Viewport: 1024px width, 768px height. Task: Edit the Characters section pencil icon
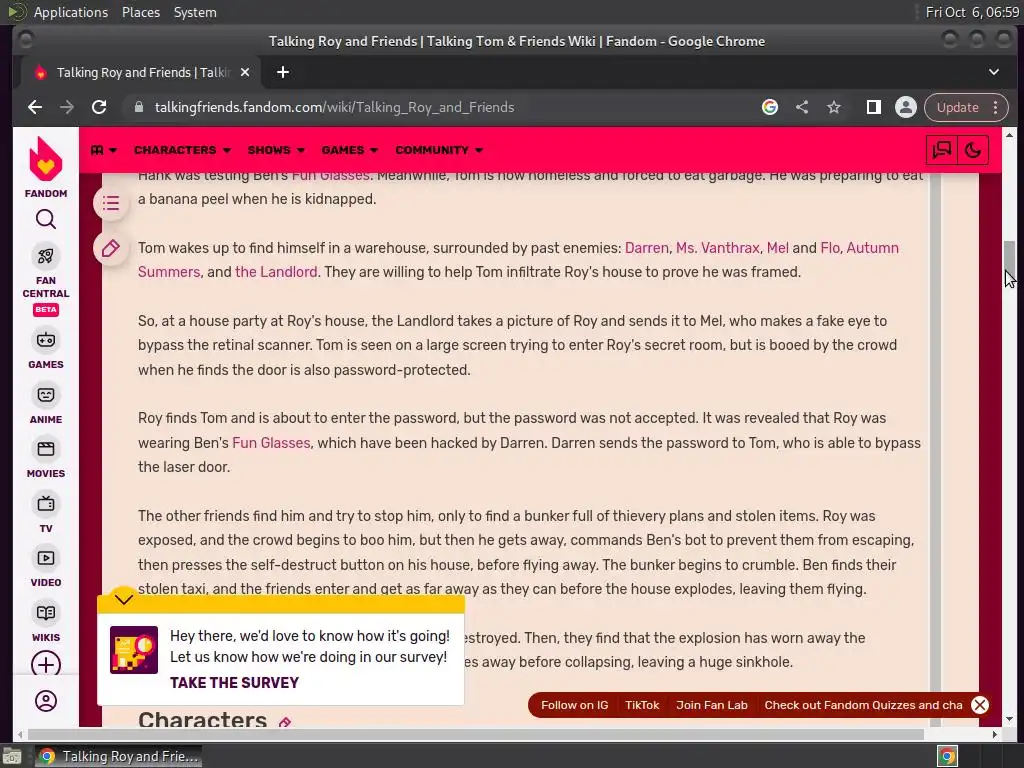285,722
